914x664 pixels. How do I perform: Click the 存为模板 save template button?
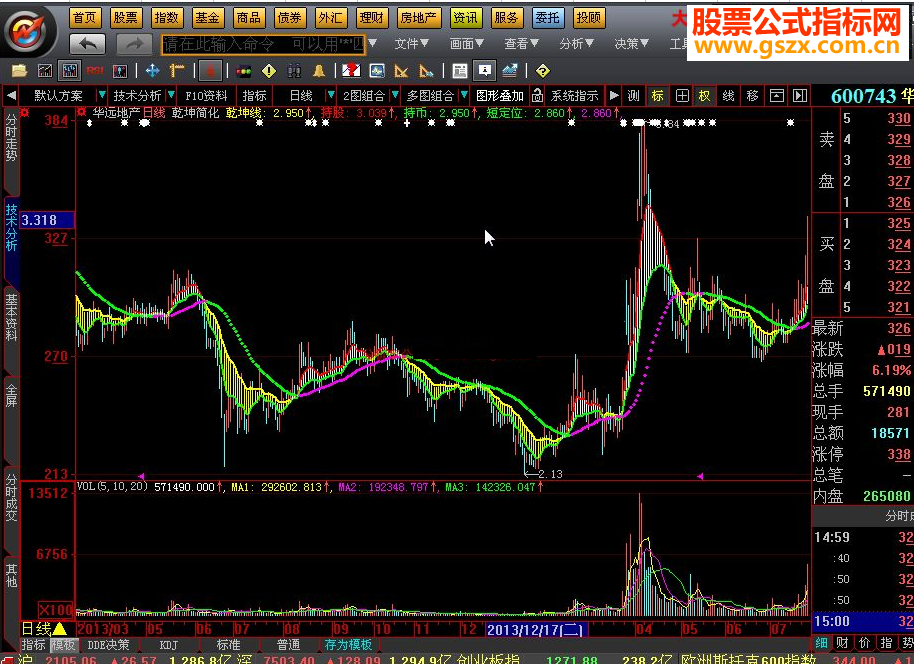click(x=348, y=645)
